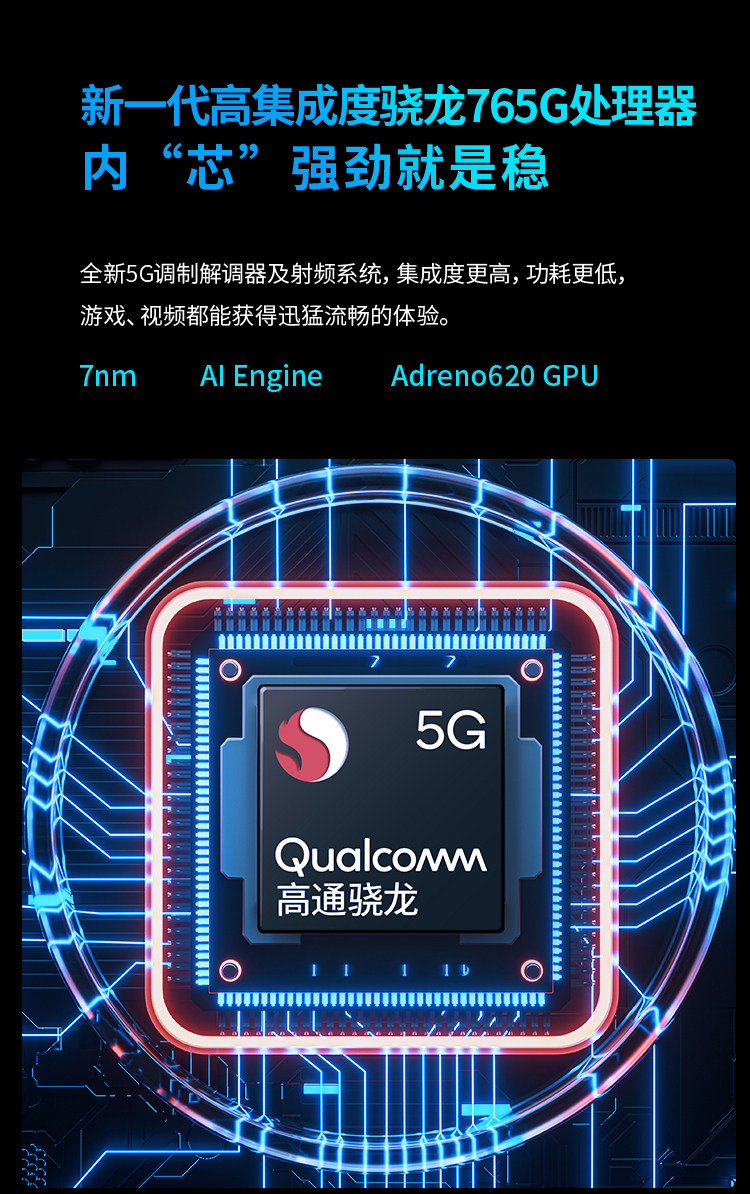Viewport: 750px width, 1194px height.
Task: Click the blue pin row above the chip
Action: point(381,642)
